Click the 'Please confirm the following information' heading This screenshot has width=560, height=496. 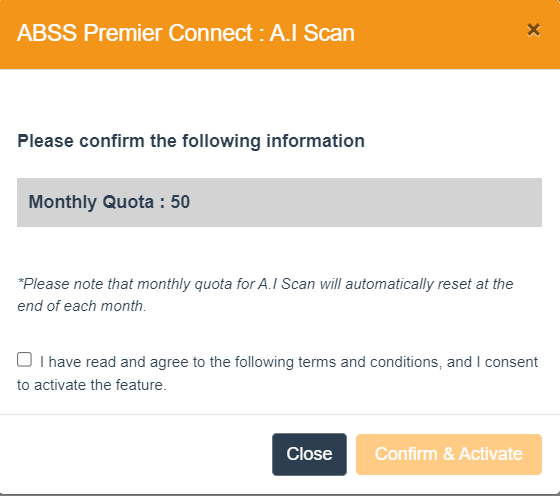[191, 141]
